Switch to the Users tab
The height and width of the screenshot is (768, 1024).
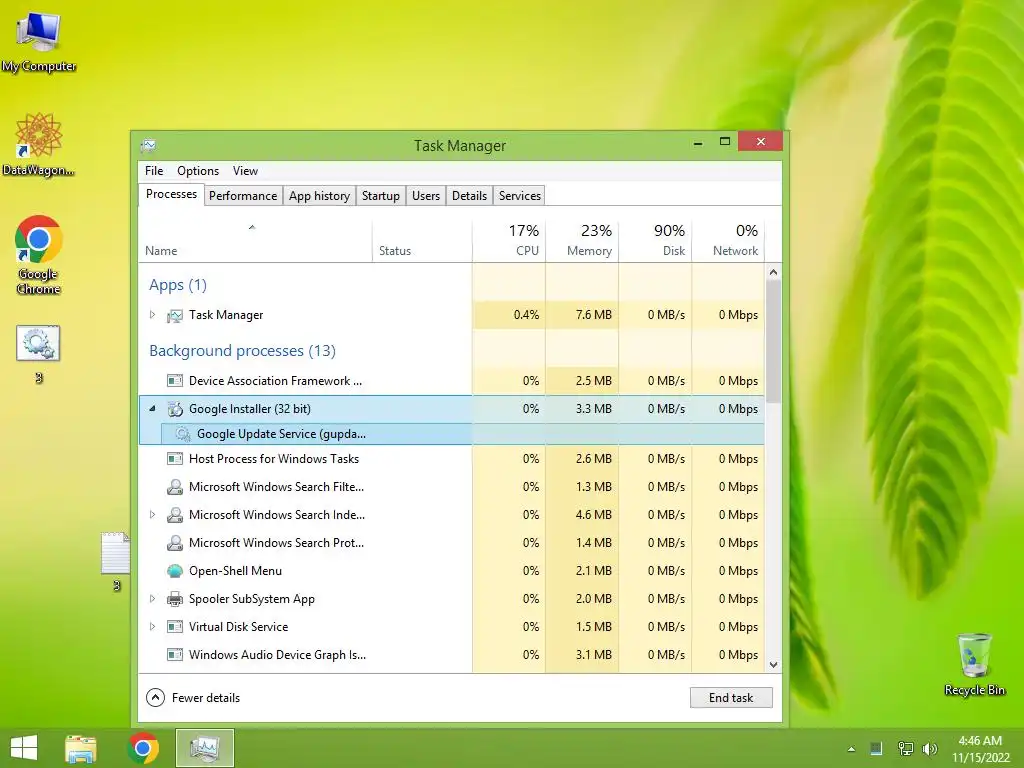pyautogui.click(x=426, y=196)
